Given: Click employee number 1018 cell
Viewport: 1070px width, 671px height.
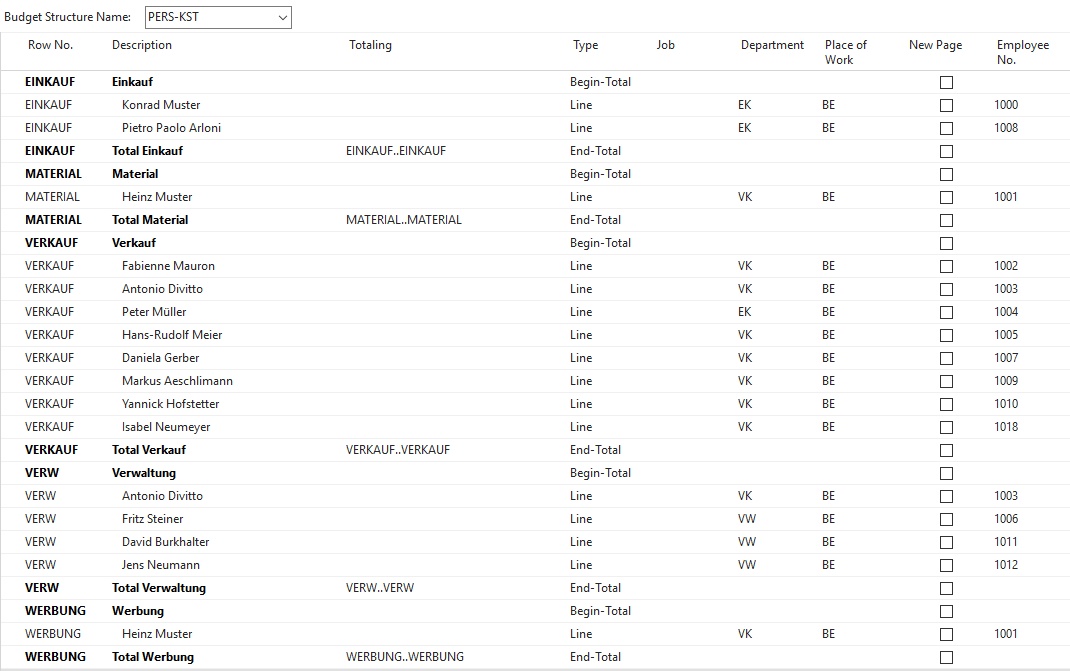Looking at the screenshot, I should (x=1006, y=427).
